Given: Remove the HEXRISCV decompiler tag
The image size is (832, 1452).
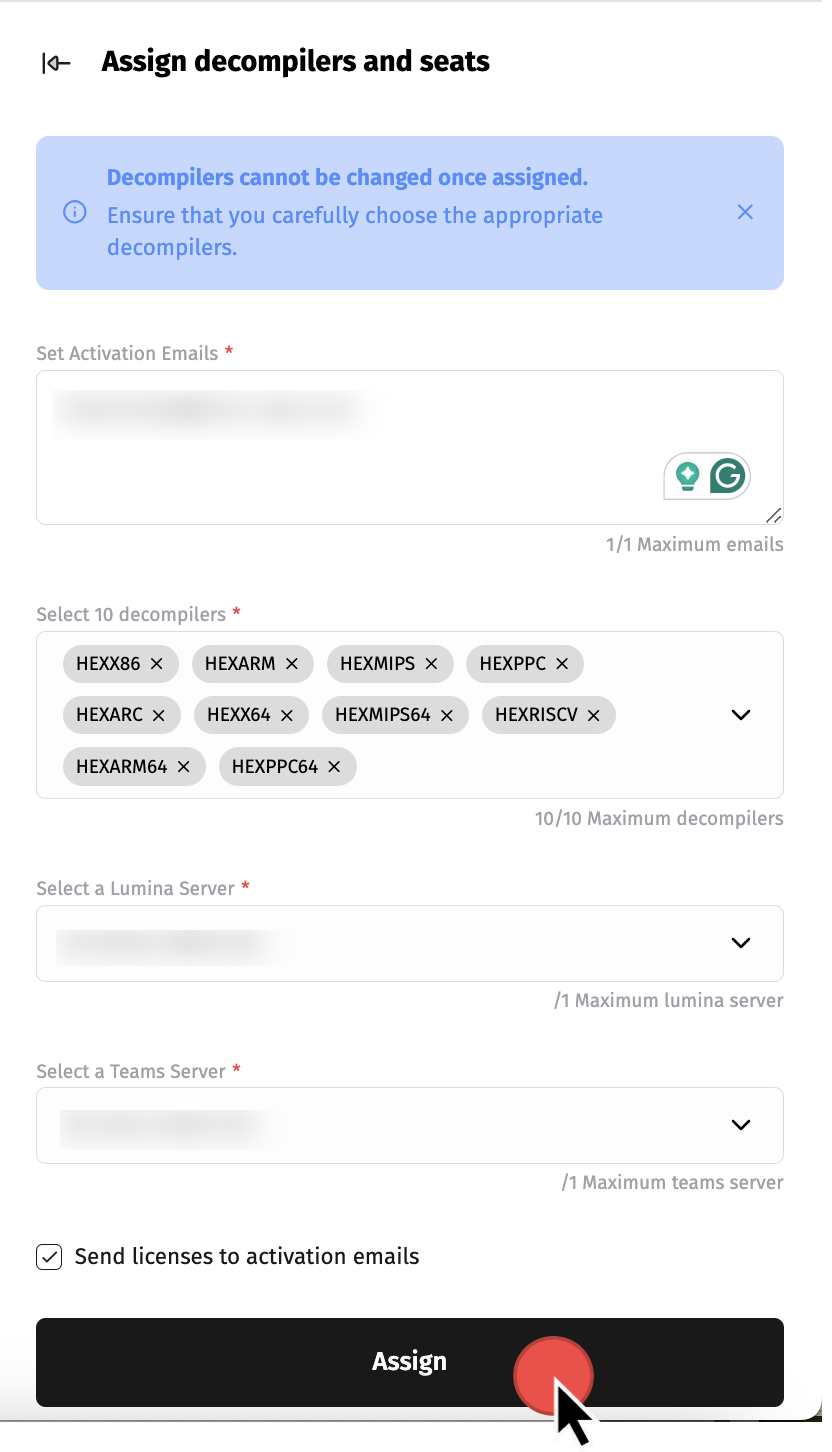Looking at the screenshot, I should 594,715.
